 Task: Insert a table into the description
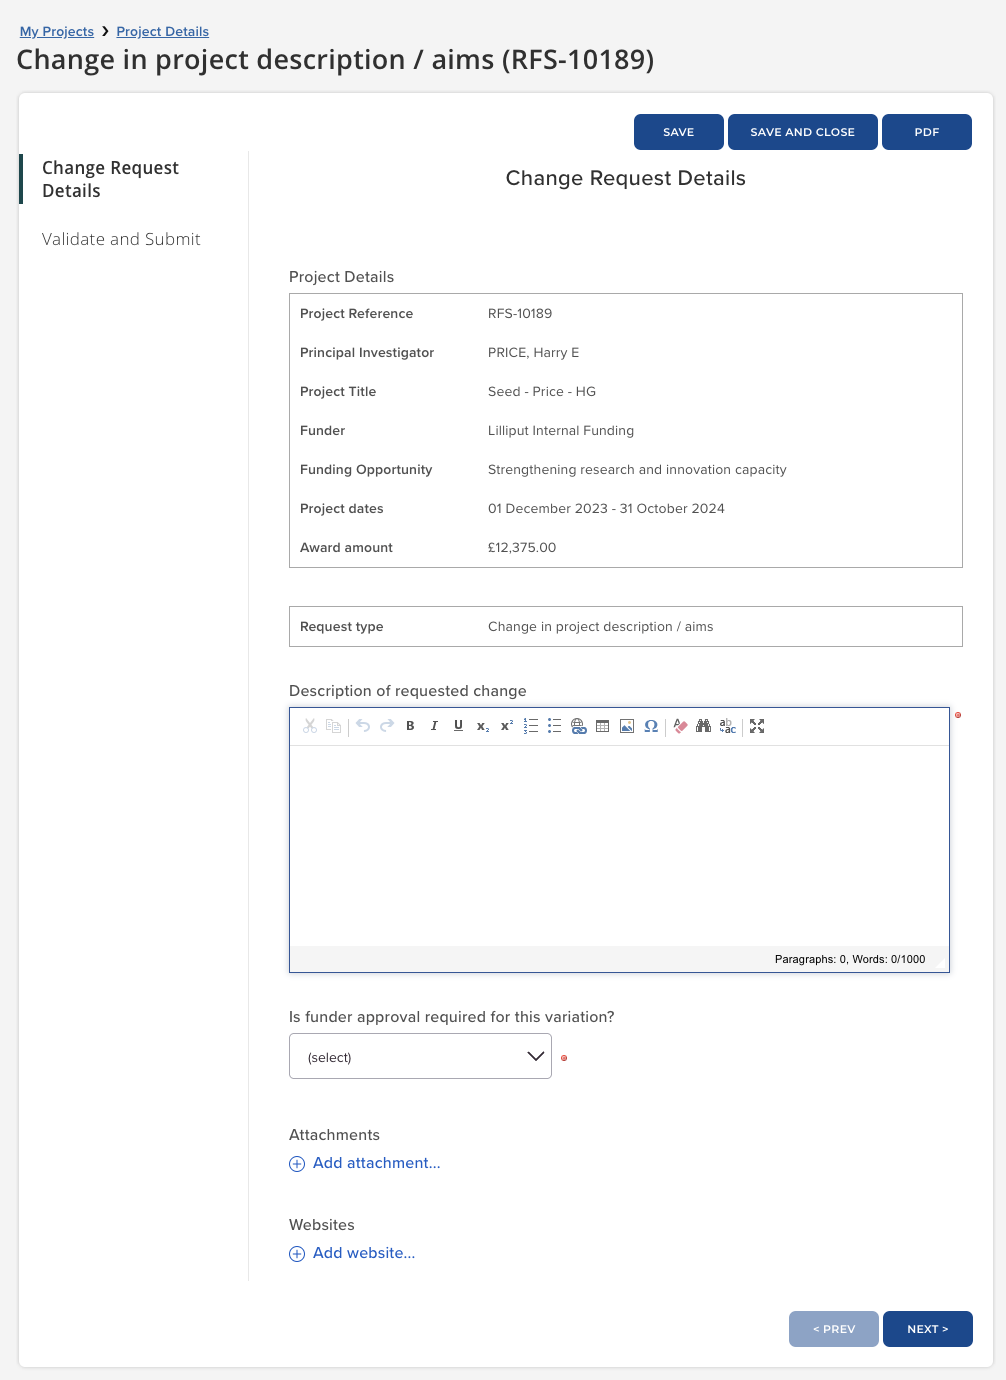point(603,726)
